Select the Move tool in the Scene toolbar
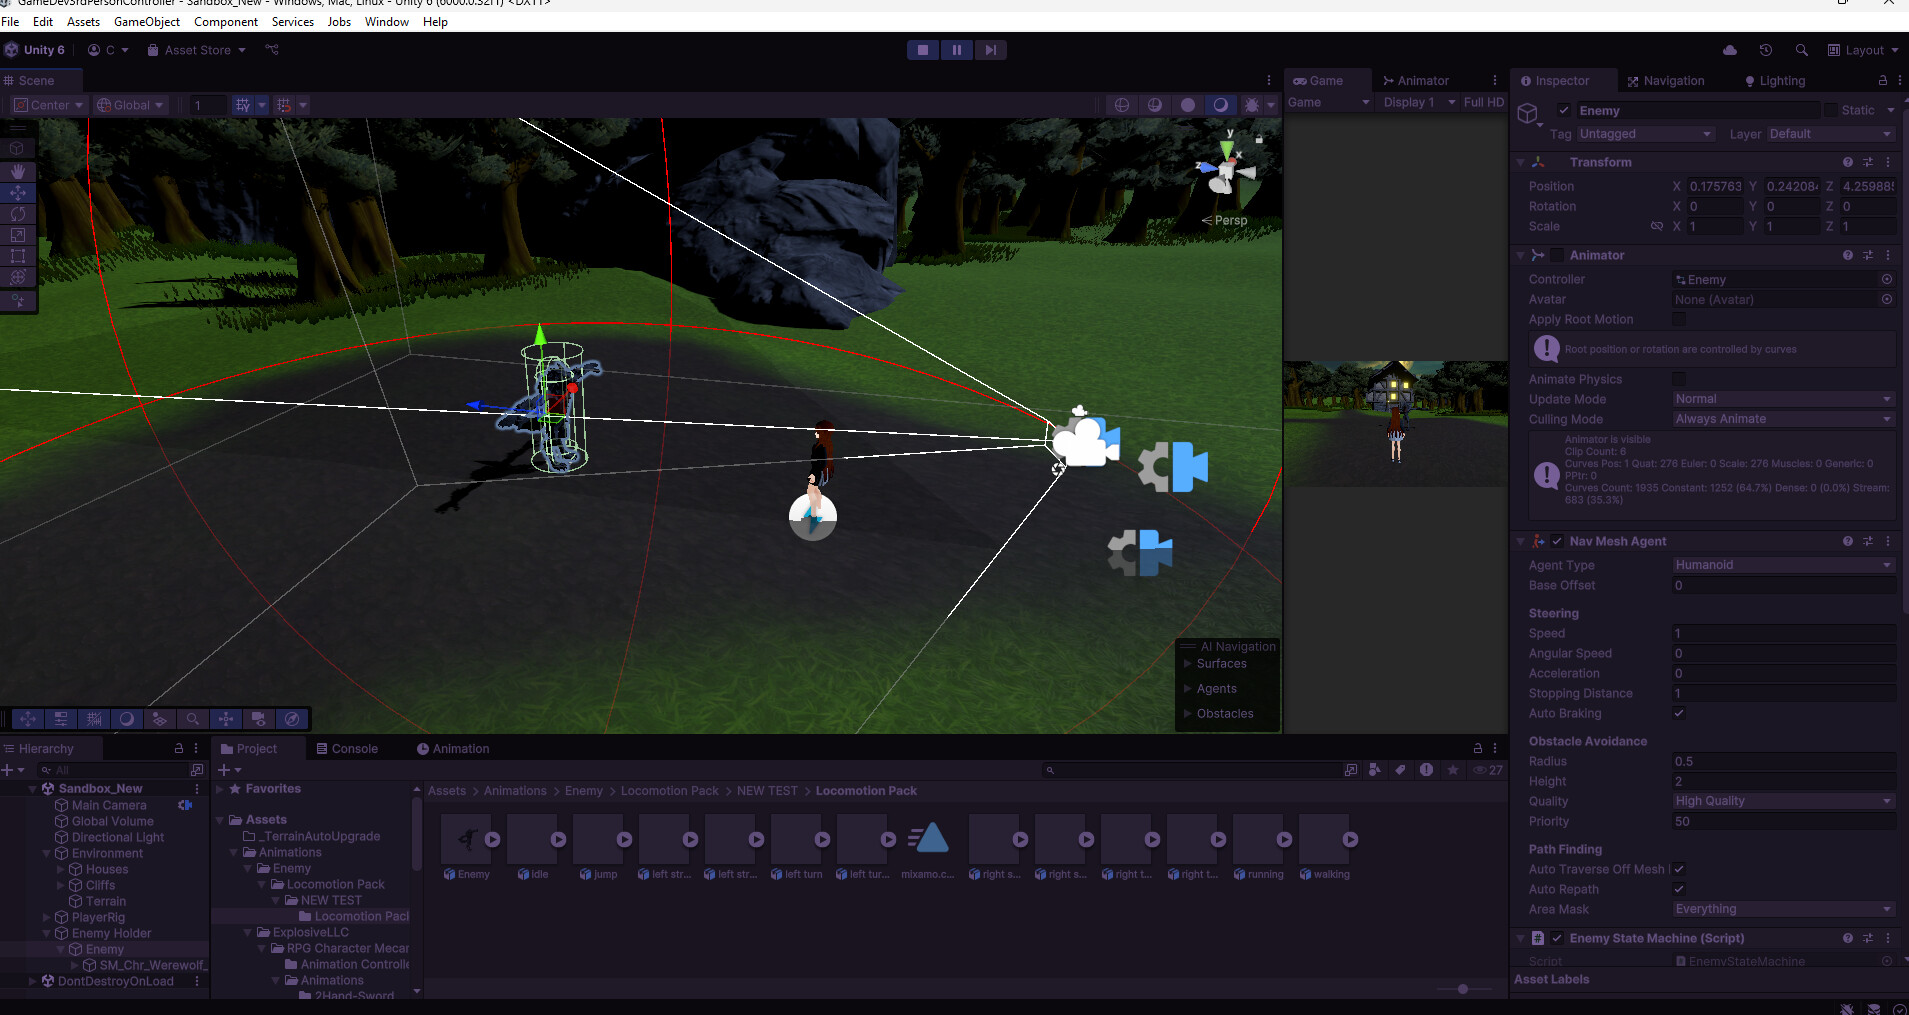The image size is (1909, 1015). coord(18,192)
